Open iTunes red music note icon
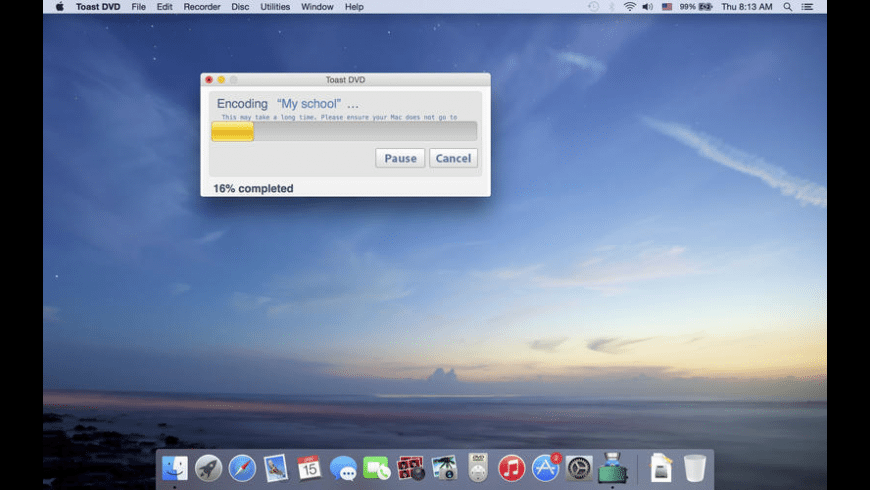Screen dimensions: 870x490 tap(512, 468)
